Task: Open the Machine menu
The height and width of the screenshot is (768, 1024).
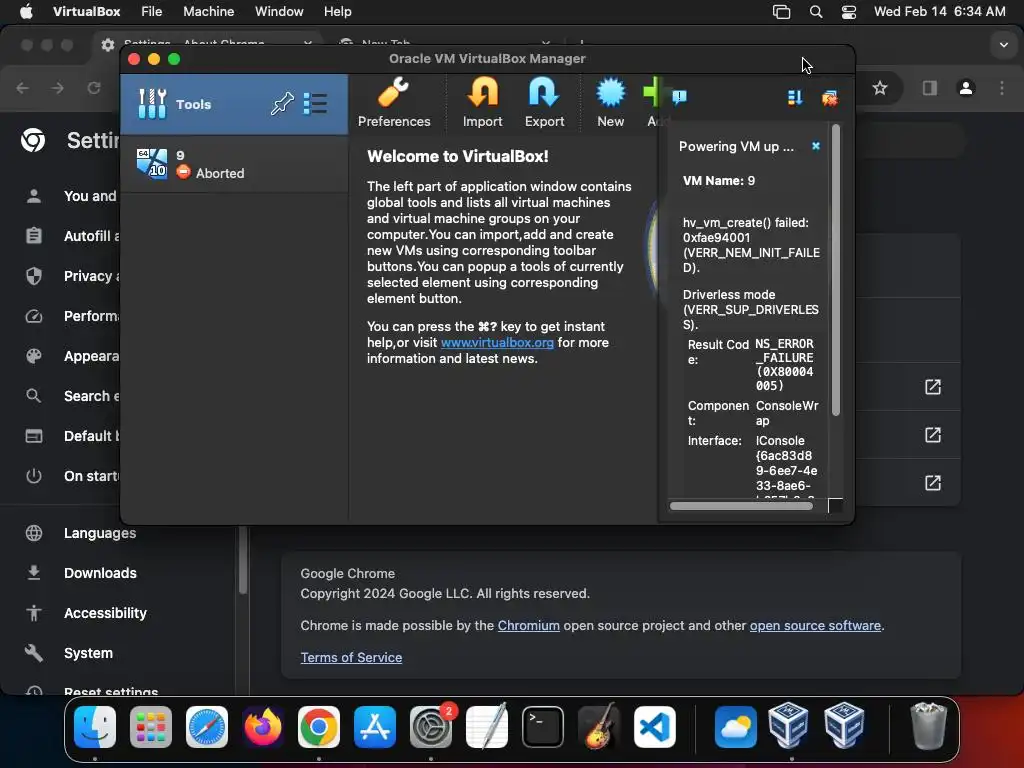Action: 208,11
